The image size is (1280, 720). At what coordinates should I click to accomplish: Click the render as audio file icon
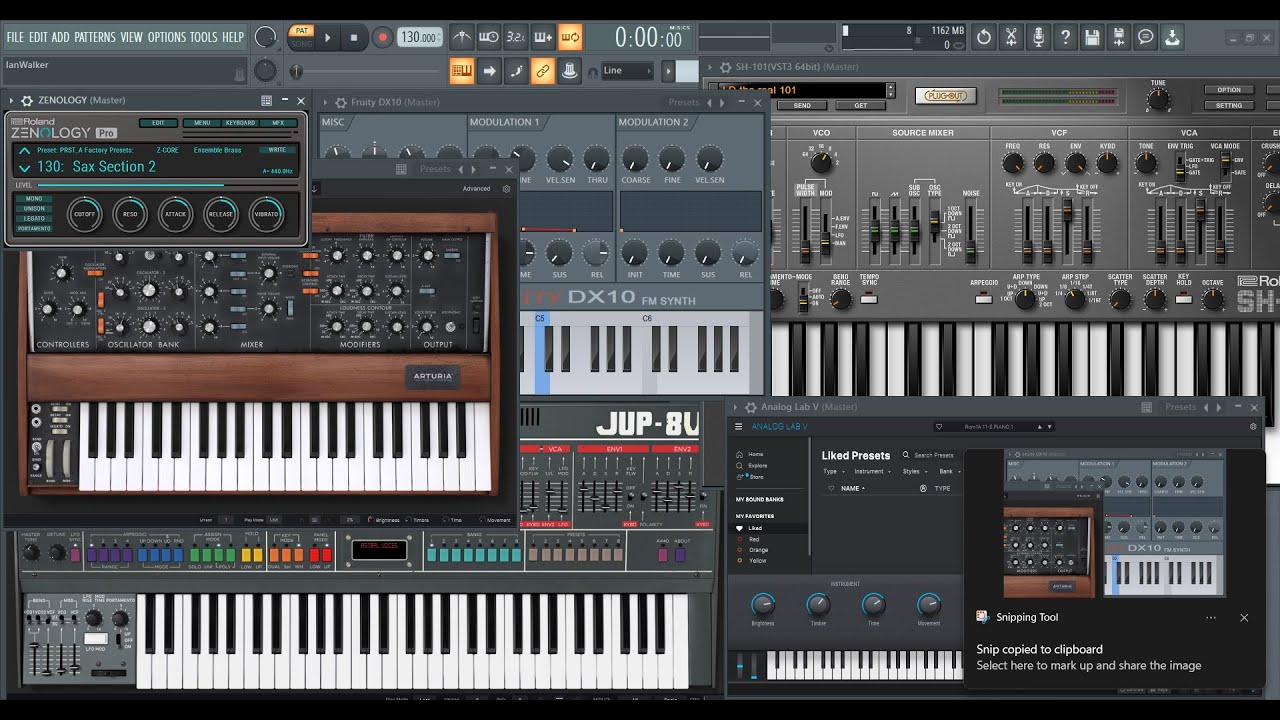(x=1119, y=38)
